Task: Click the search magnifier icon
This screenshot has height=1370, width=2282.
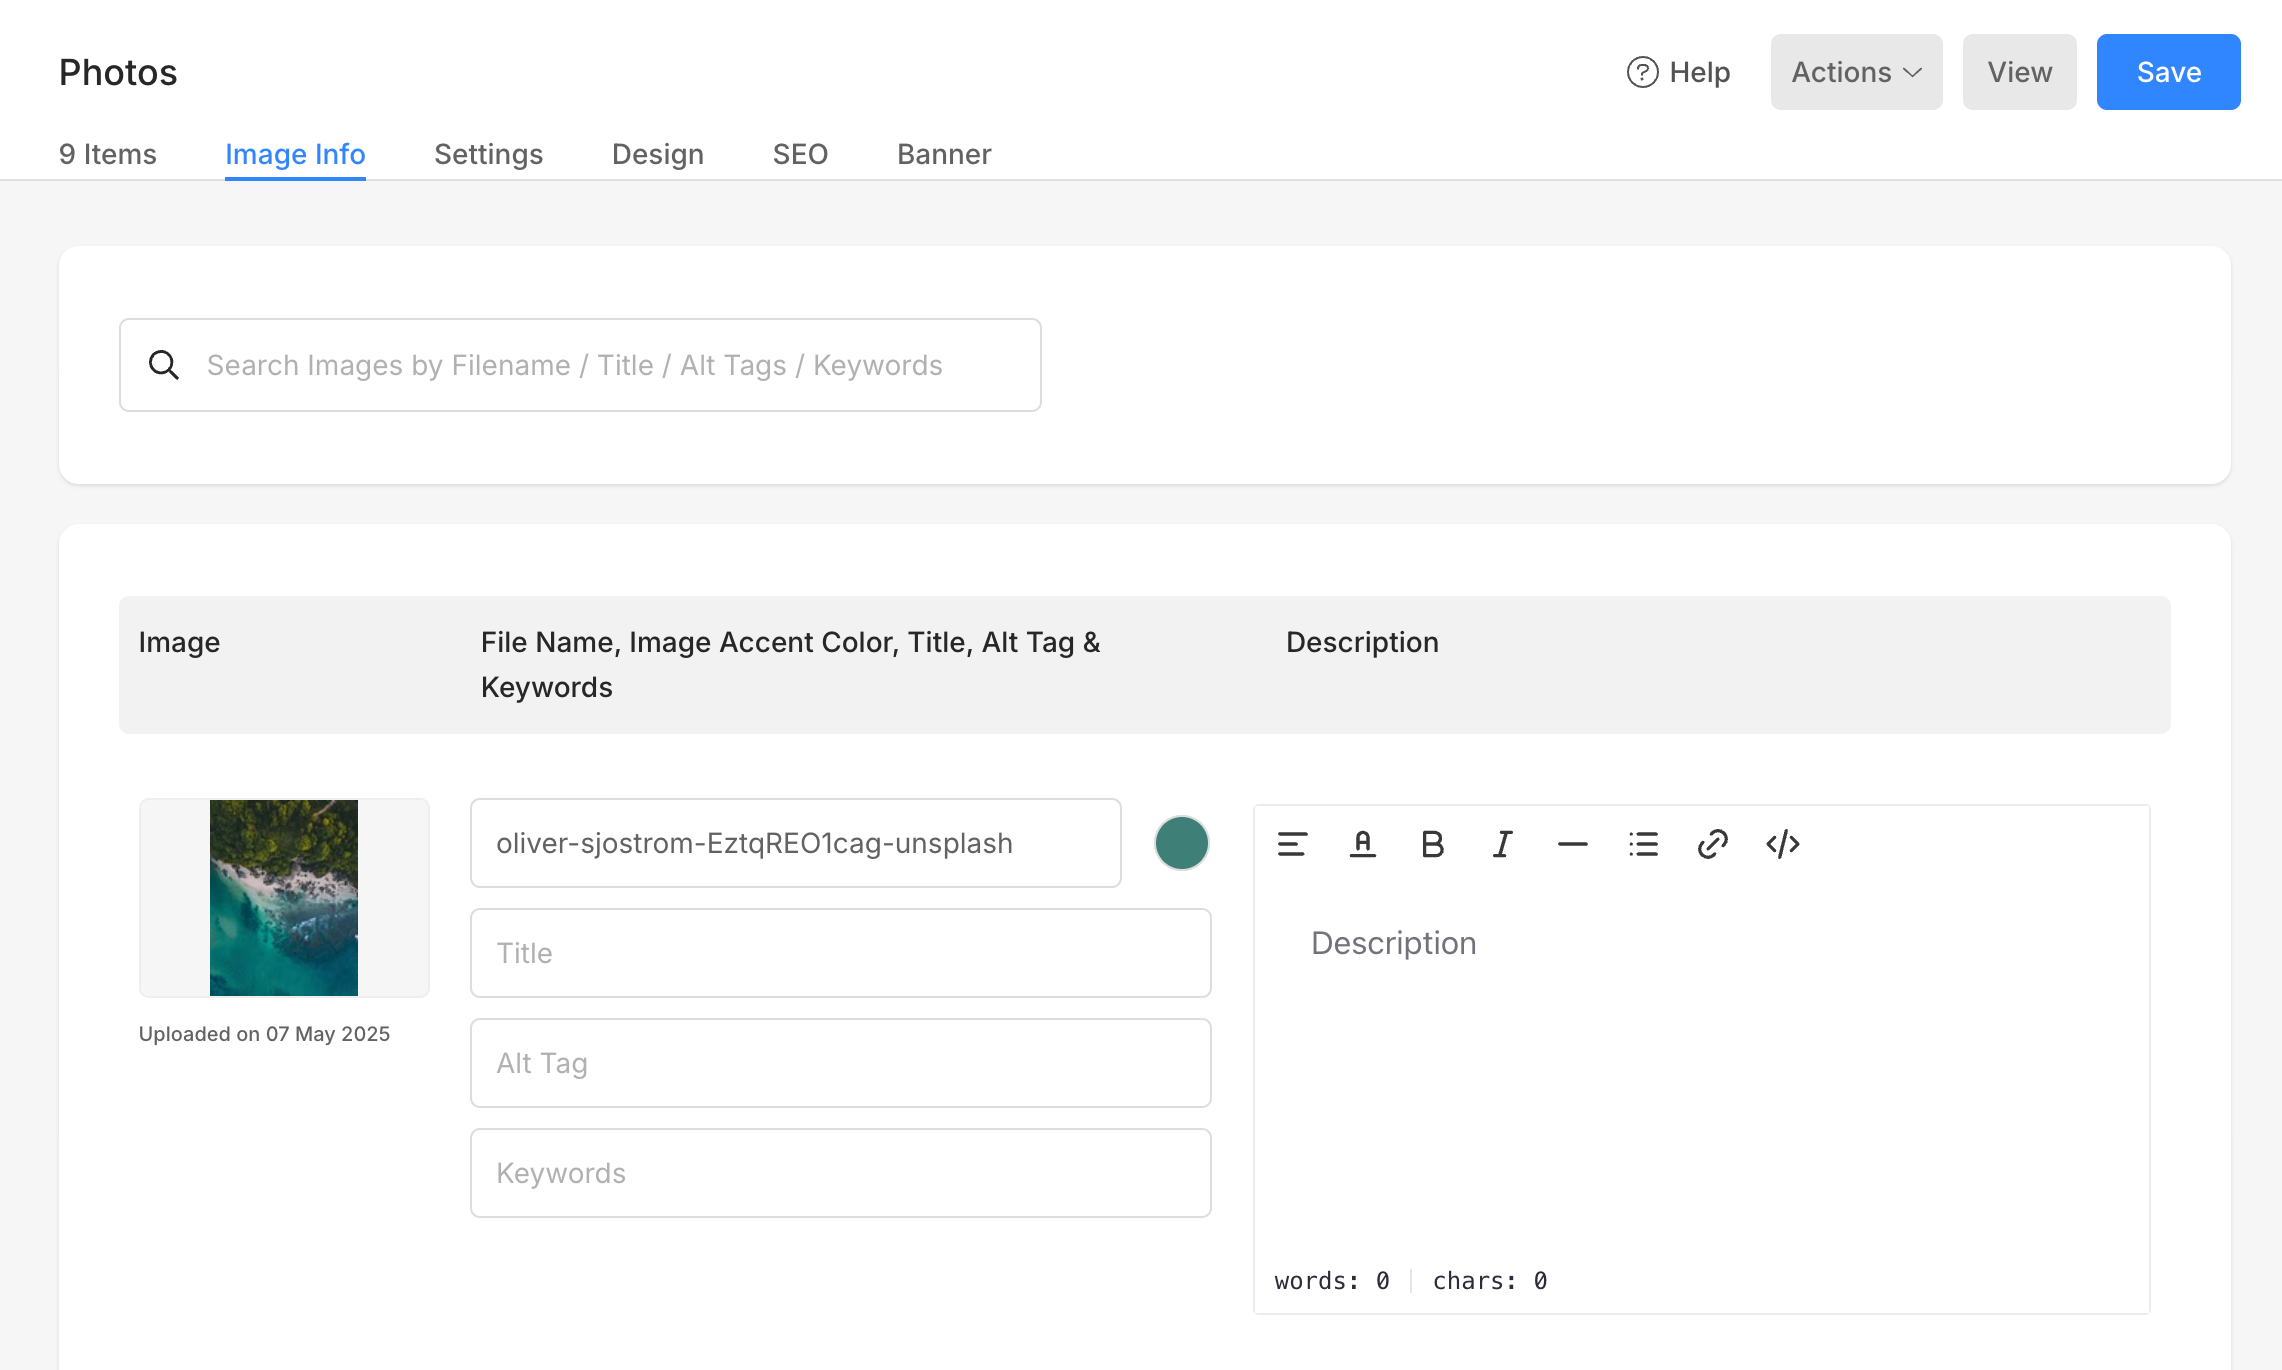Action: [x=164, y=365]
